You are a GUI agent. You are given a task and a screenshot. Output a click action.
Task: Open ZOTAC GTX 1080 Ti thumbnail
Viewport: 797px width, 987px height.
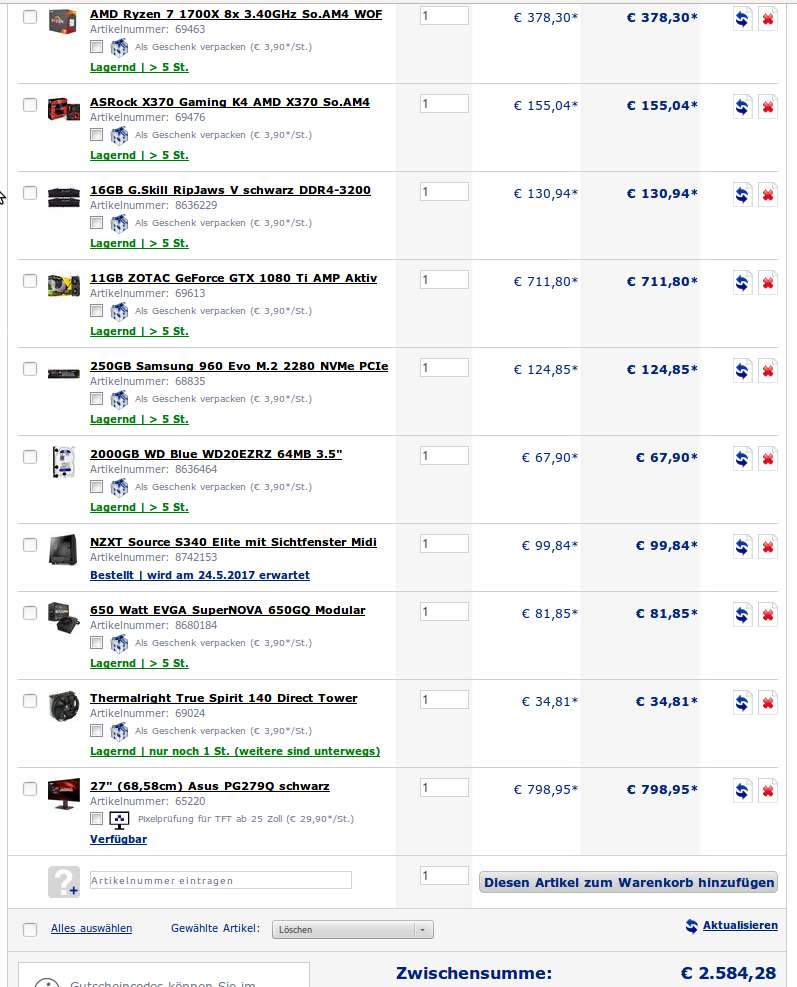tap(64, 286)
